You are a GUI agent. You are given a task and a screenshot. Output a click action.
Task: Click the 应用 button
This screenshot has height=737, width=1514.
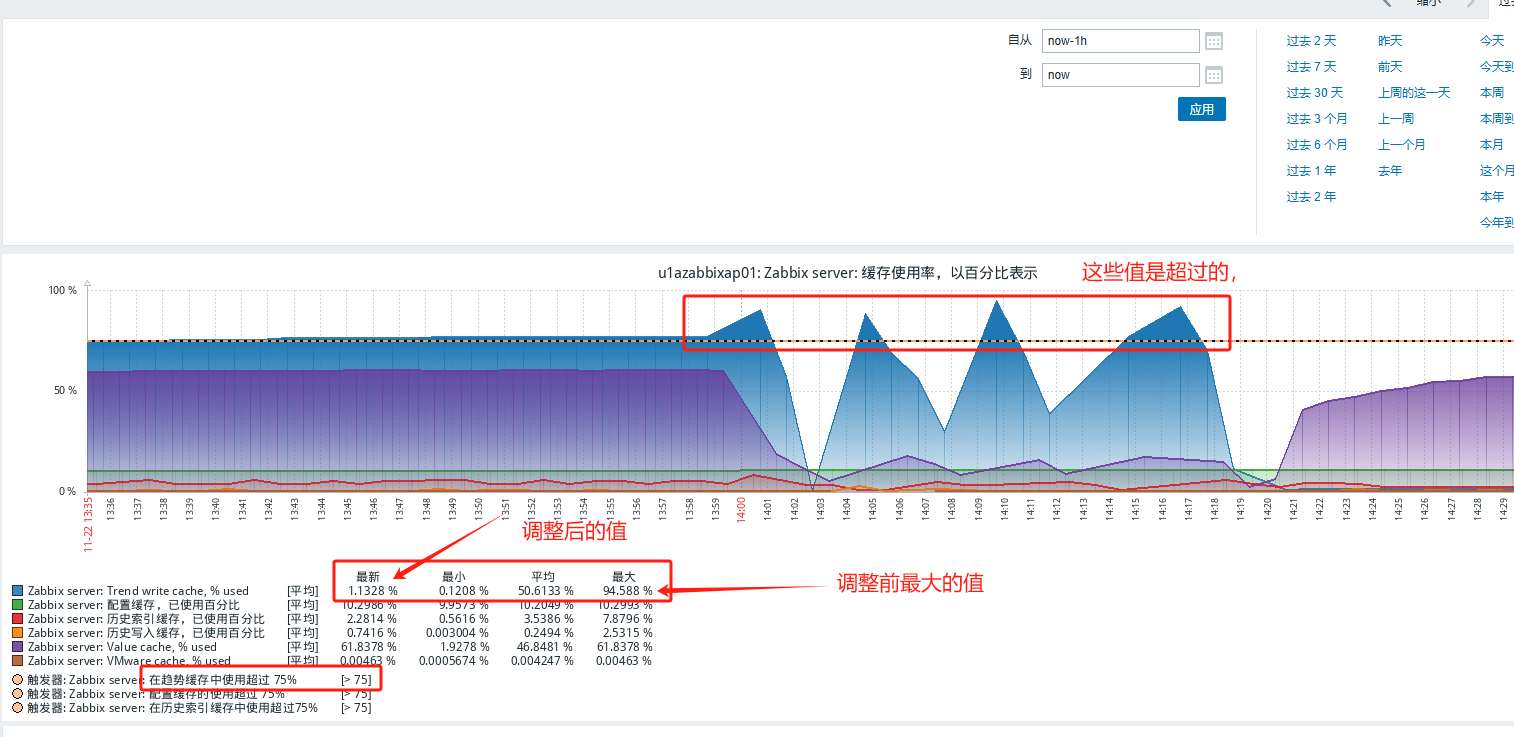point(1201,109)
